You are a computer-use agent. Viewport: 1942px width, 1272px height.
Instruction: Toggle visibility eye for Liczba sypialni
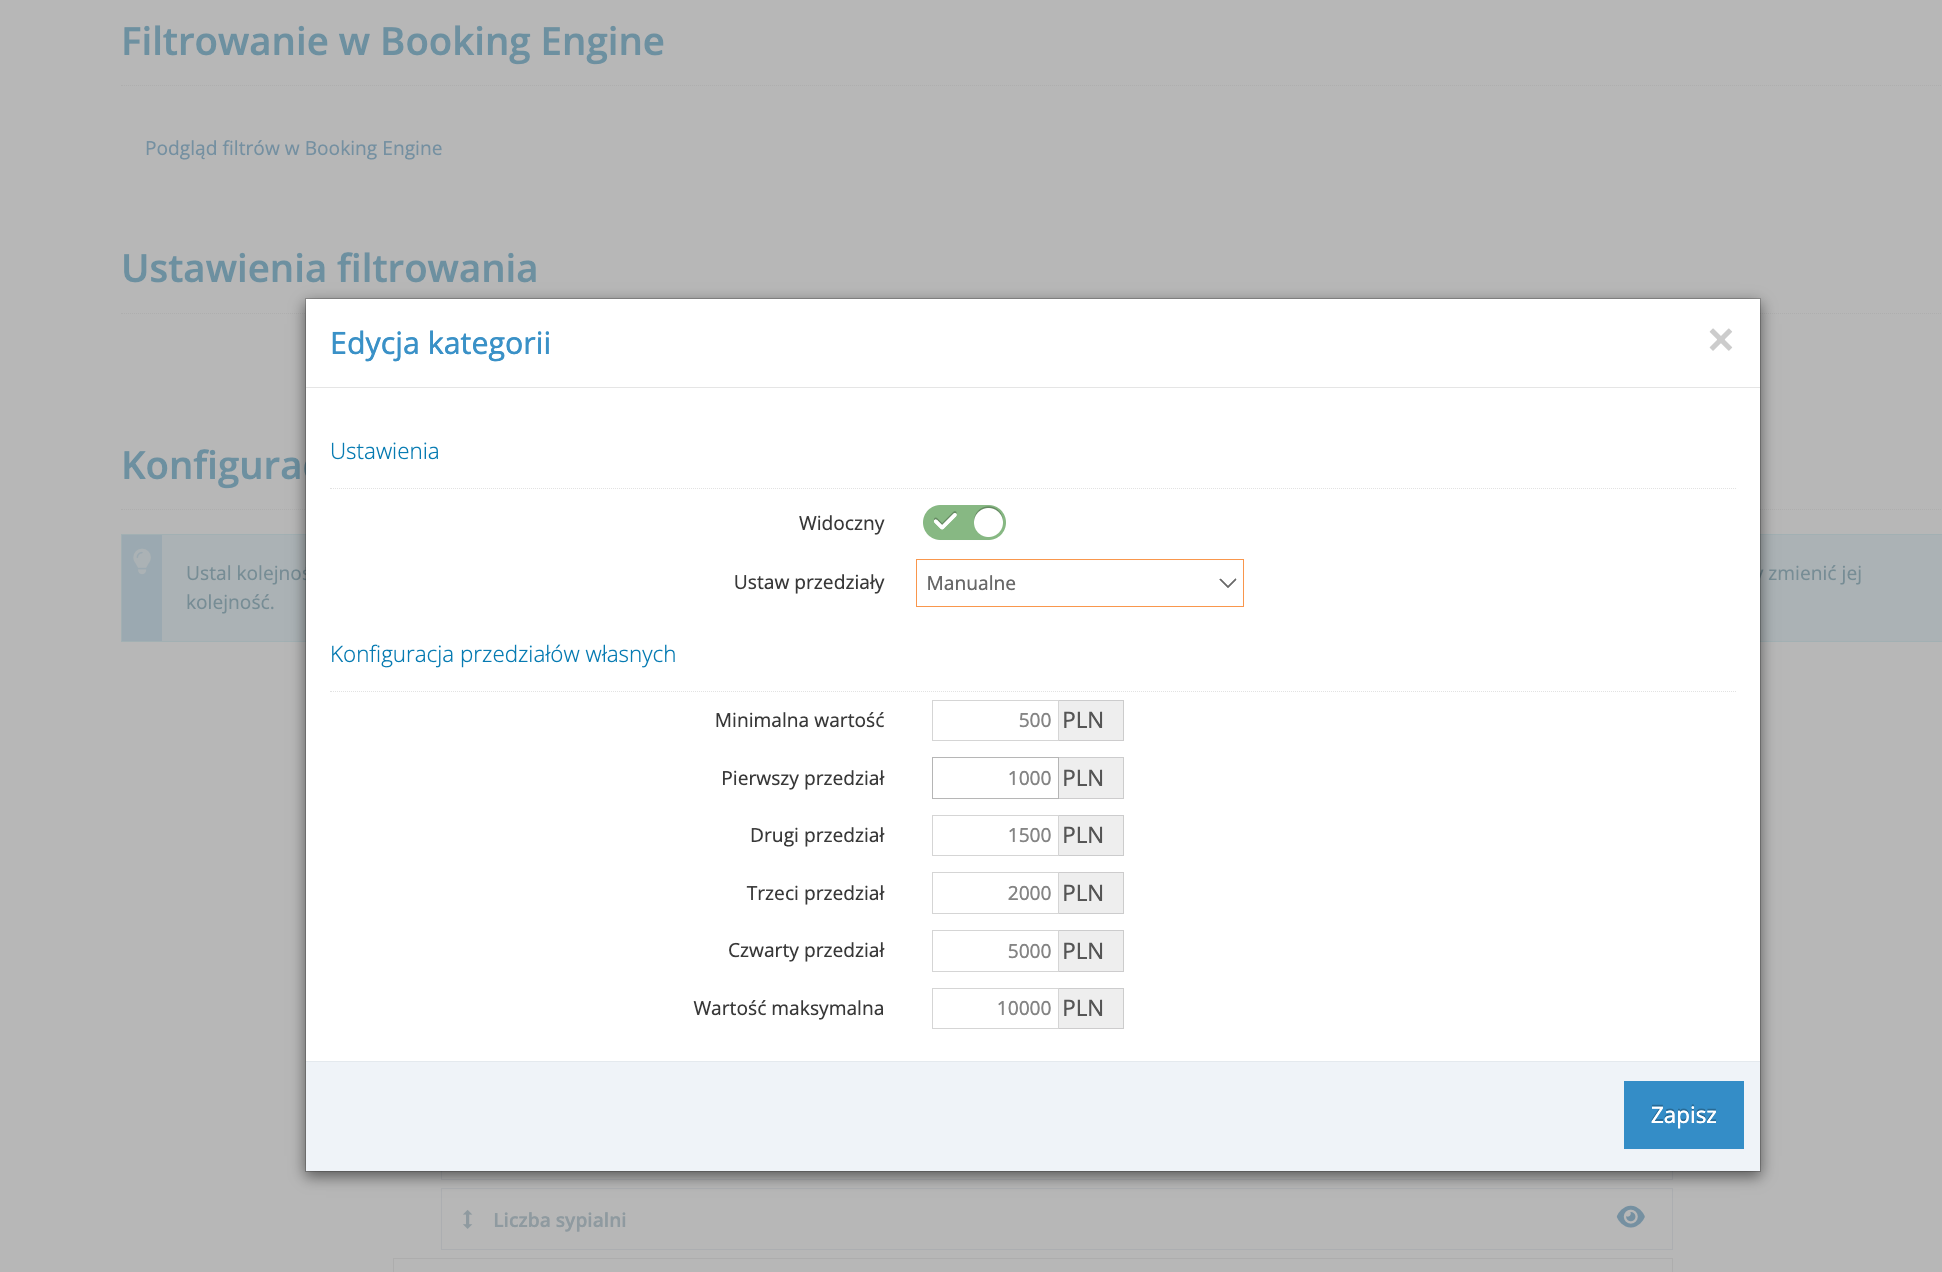[1630, 1217]
